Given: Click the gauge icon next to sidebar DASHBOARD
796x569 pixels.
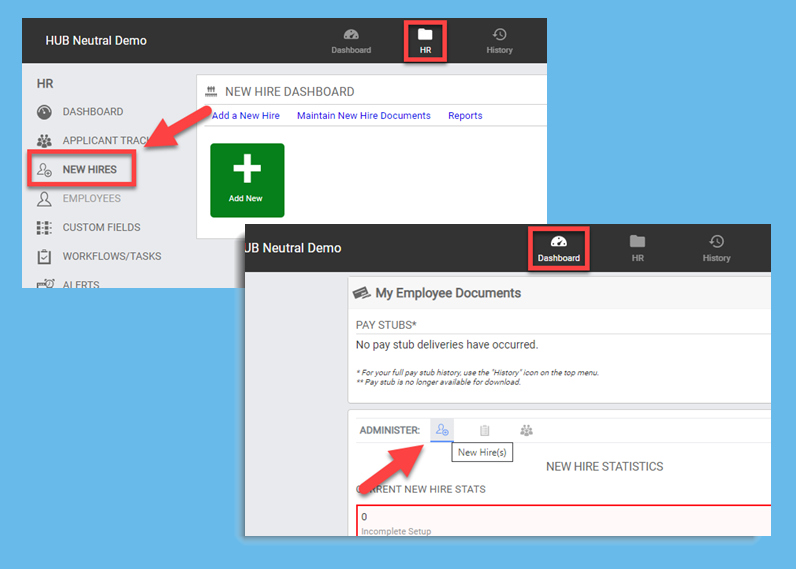Looking at the screenshot, I should click(44, 112).
